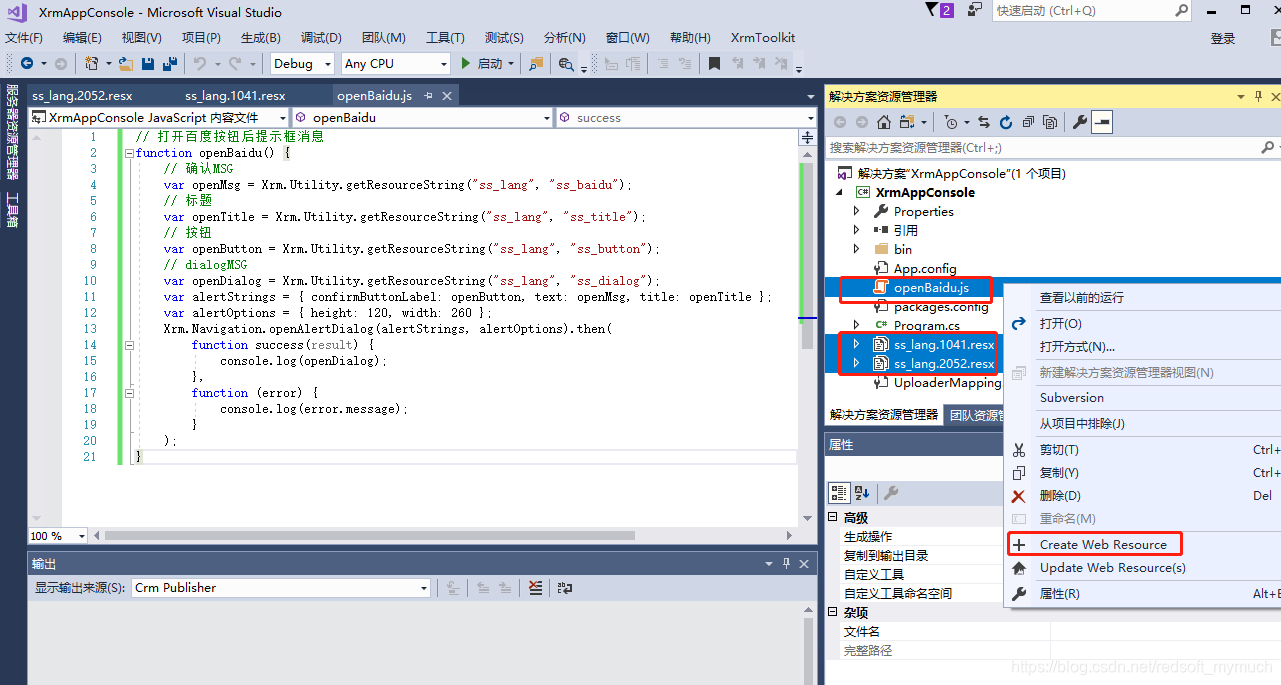The height and width of the screenshot is (685, 1281).
Task: Click the 登录 sign-in link
Action: pos(1223,38)
